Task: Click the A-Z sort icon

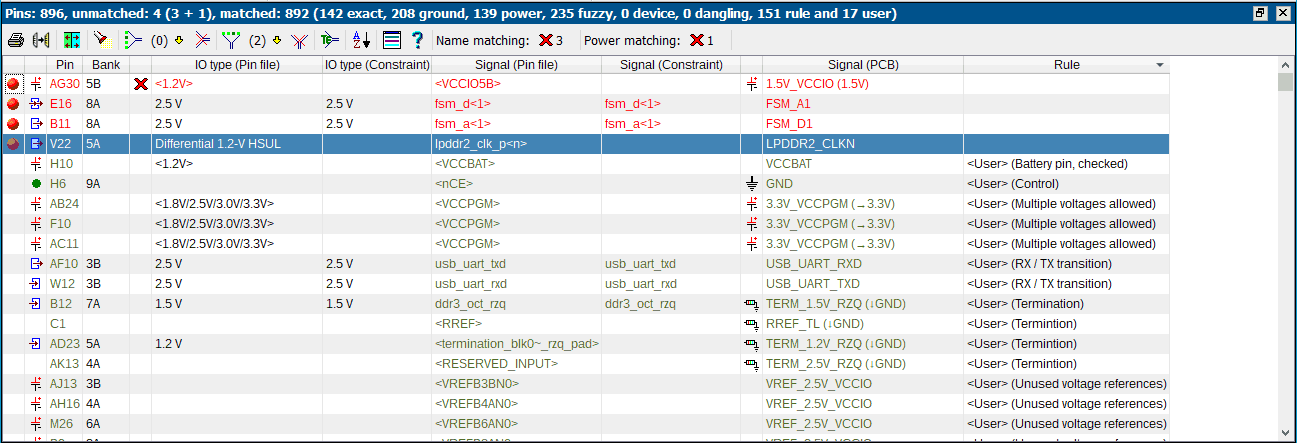Action: coord(361,40)
